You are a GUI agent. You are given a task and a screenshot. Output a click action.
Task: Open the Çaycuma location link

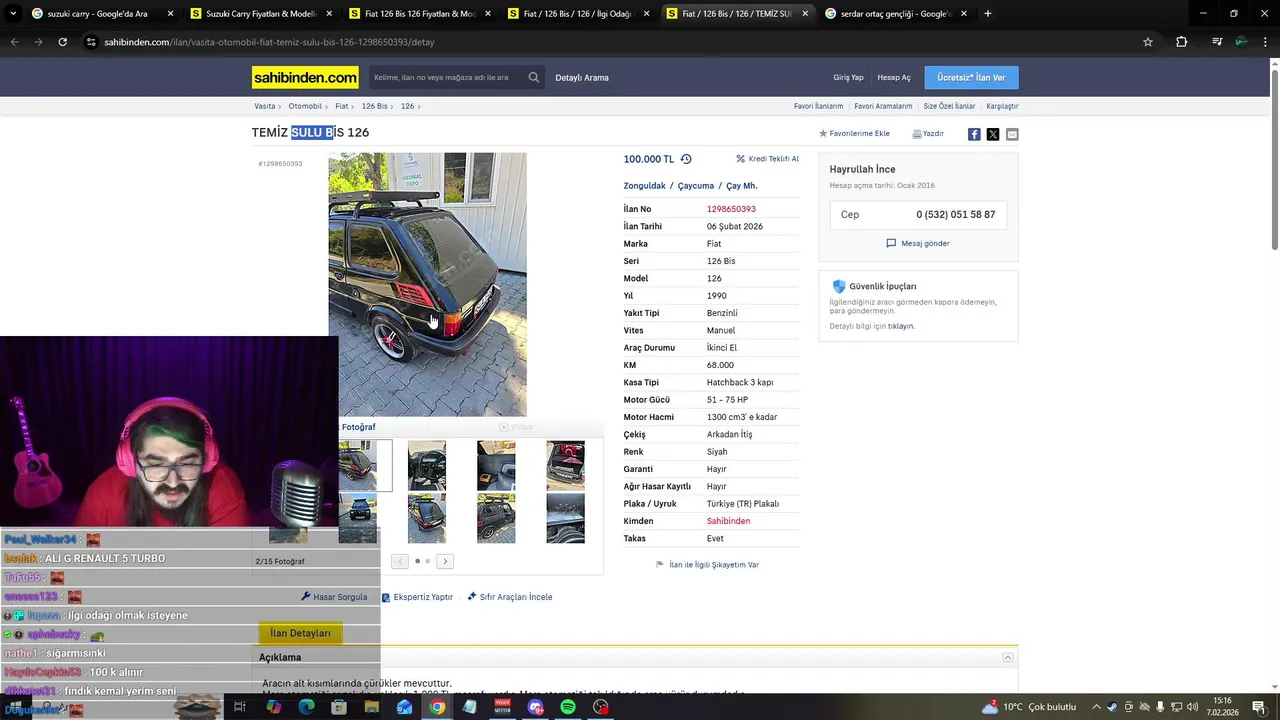(696, 185)
